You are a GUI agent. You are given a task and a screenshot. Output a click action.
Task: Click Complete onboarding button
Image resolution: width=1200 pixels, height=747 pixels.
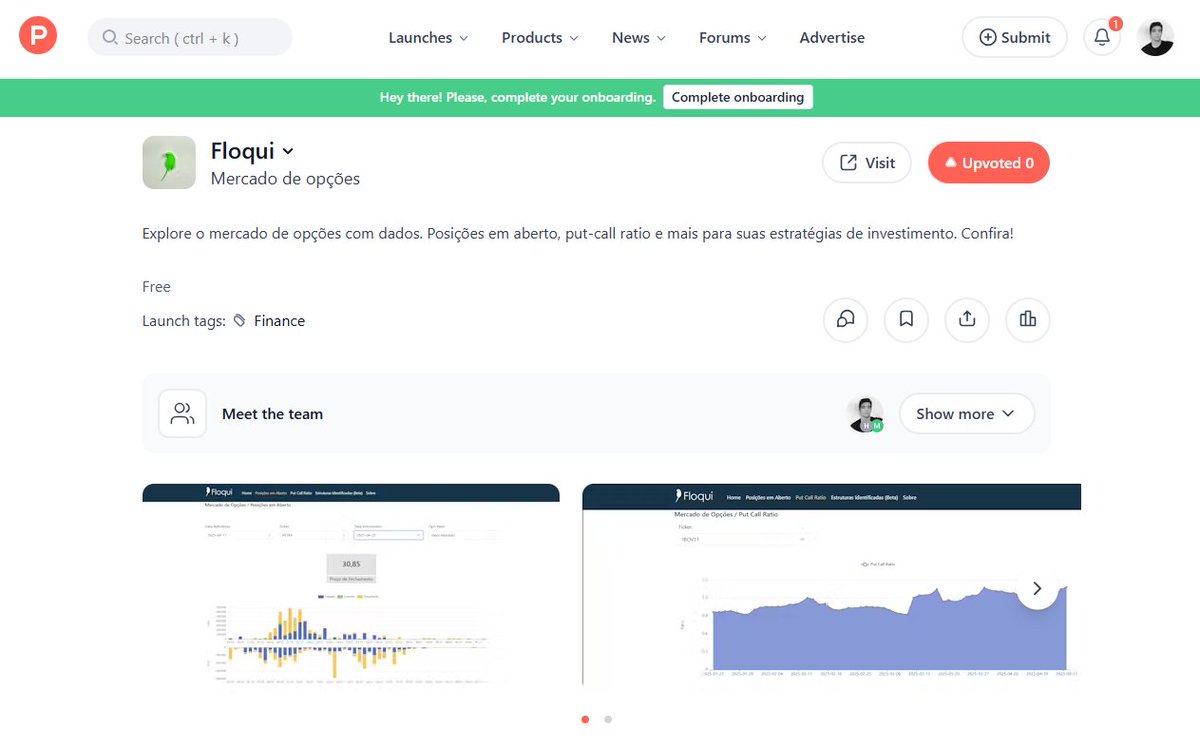click(738, 97)
